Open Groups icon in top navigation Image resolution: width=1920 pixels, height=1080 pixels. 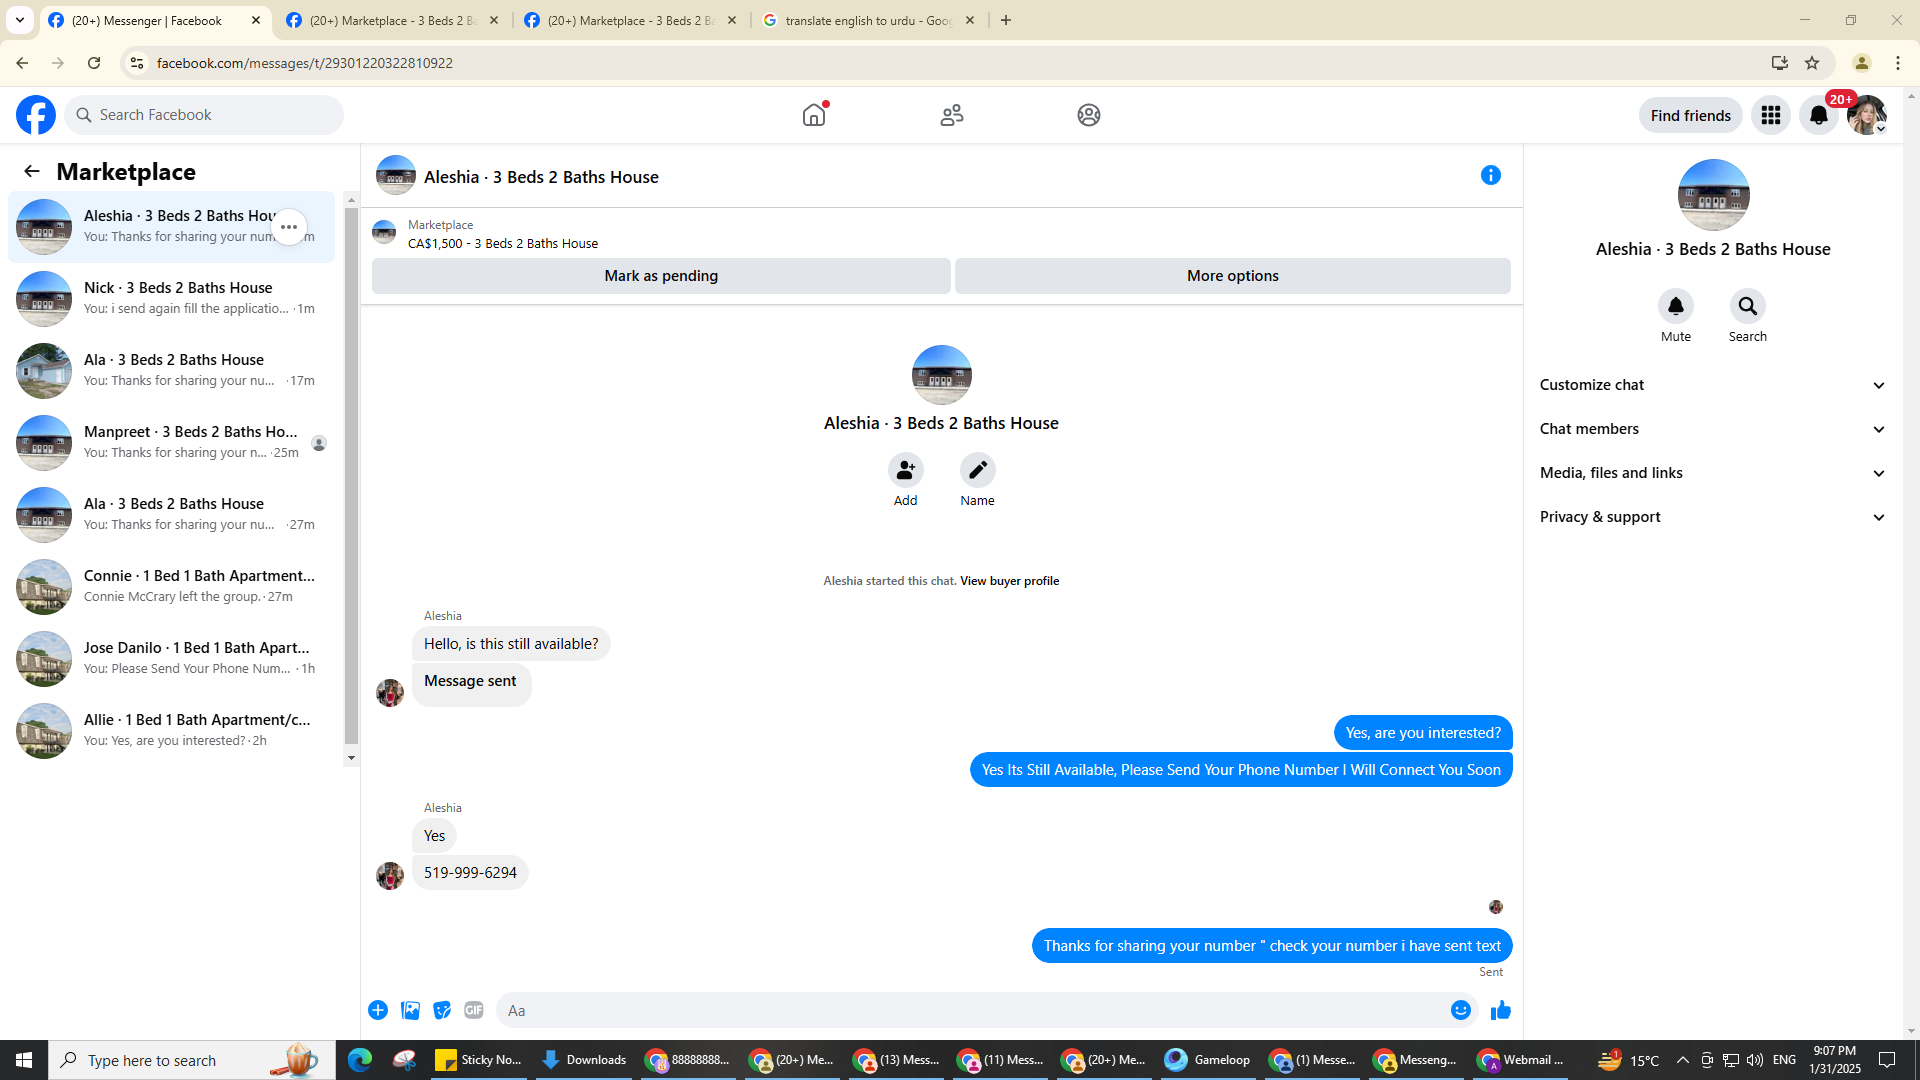[1089, 115]
